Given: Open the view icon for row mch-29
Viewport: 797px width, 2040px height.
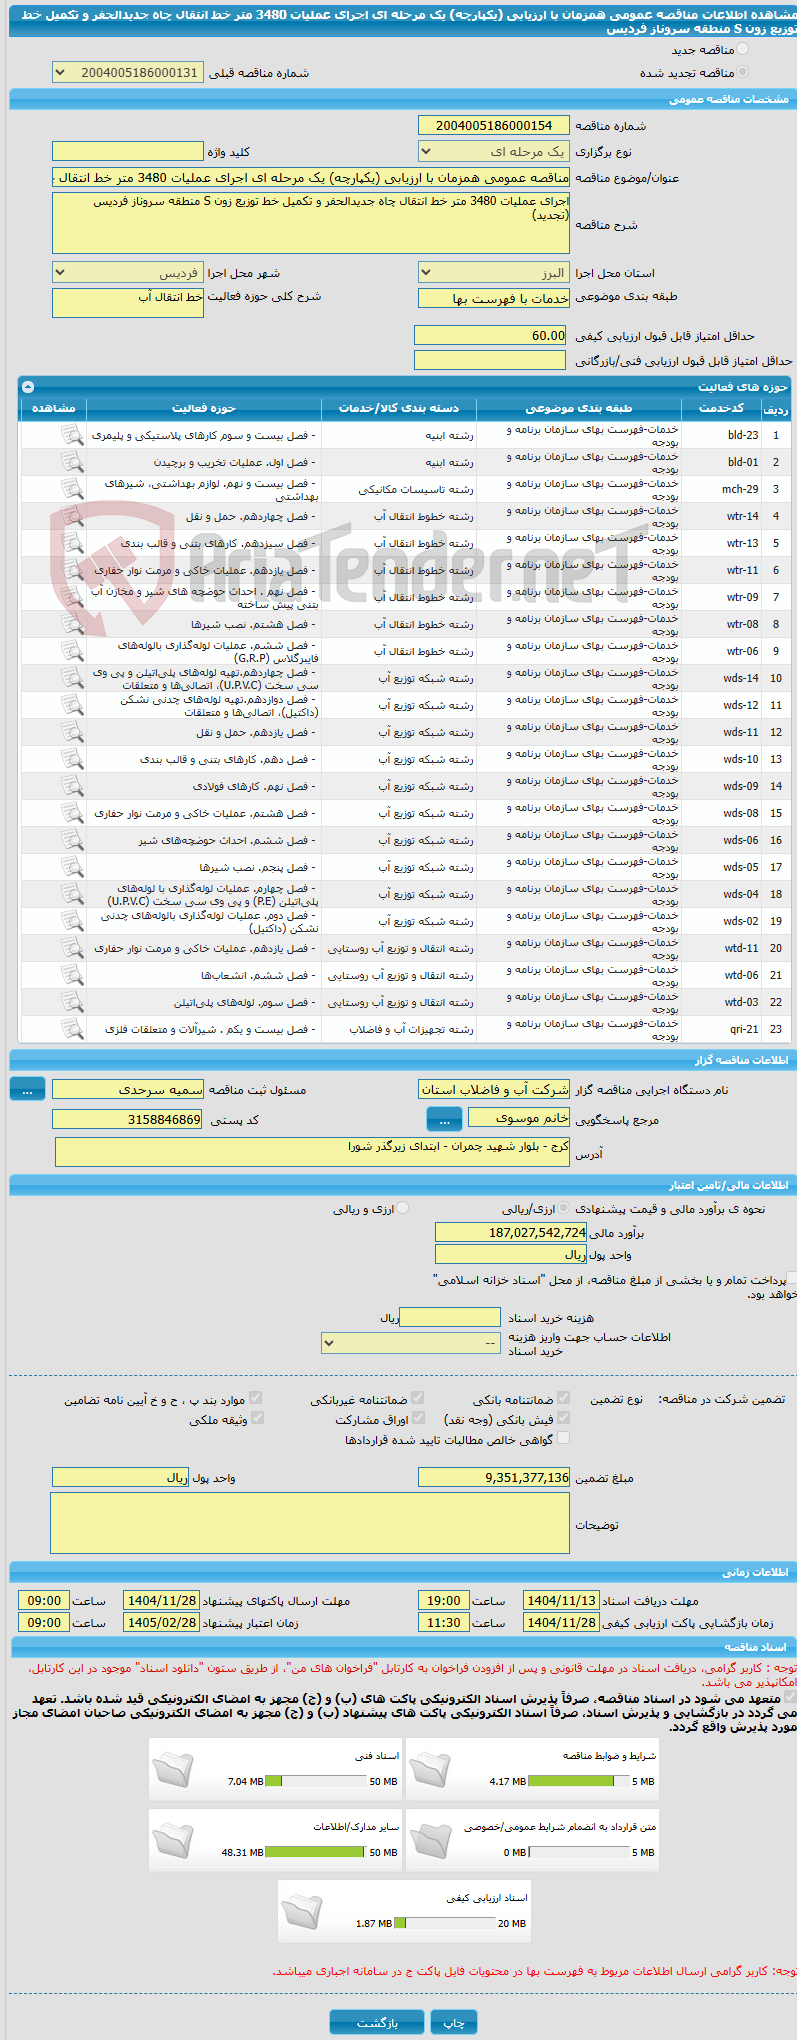Looking at the screenshot, I should pyautogui.click(x=71, y=489).
